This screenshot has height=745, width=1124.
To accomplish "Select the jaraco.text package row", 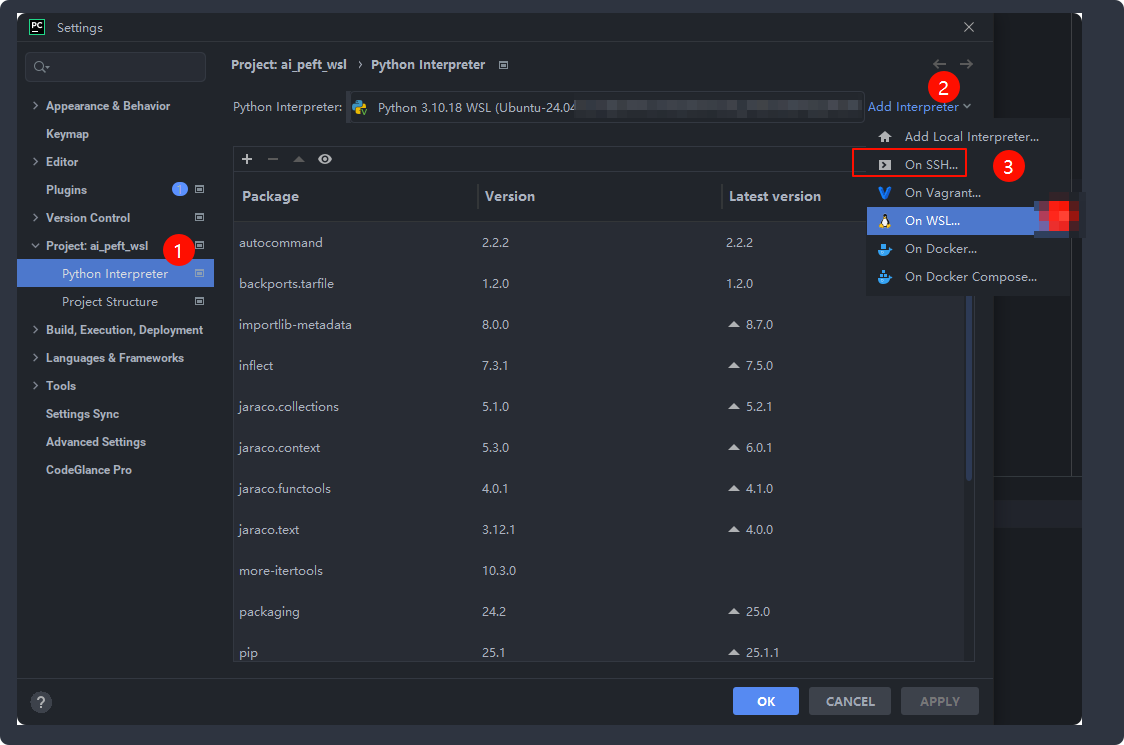I will tap(599, 530).
